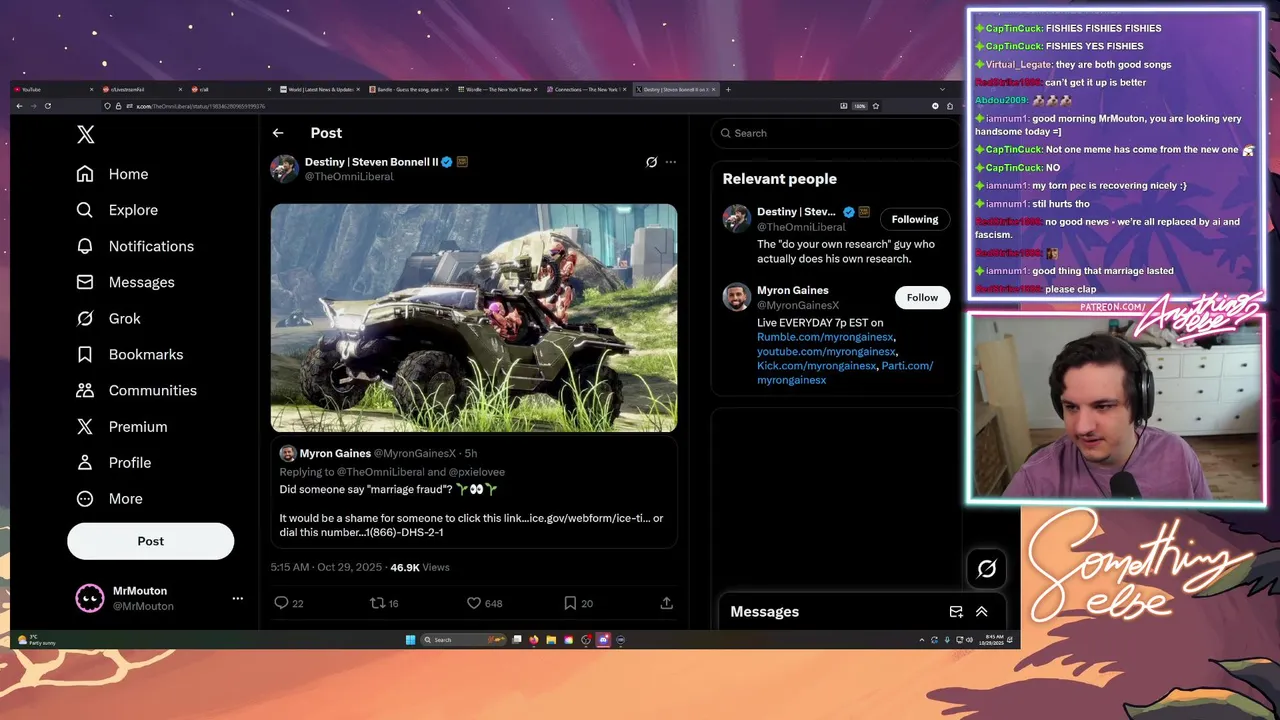Viewport: 1280px width, 720px height.
Task: Open Premium in the sidebar
Action: tap(122, 426)
